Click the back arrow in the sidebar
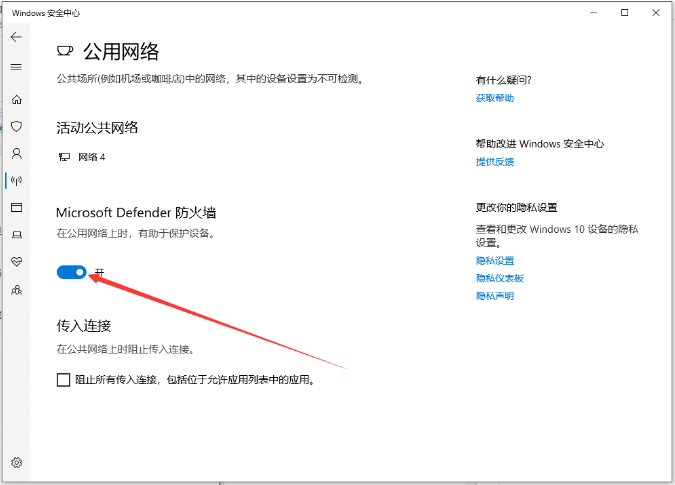 (16, 37)
